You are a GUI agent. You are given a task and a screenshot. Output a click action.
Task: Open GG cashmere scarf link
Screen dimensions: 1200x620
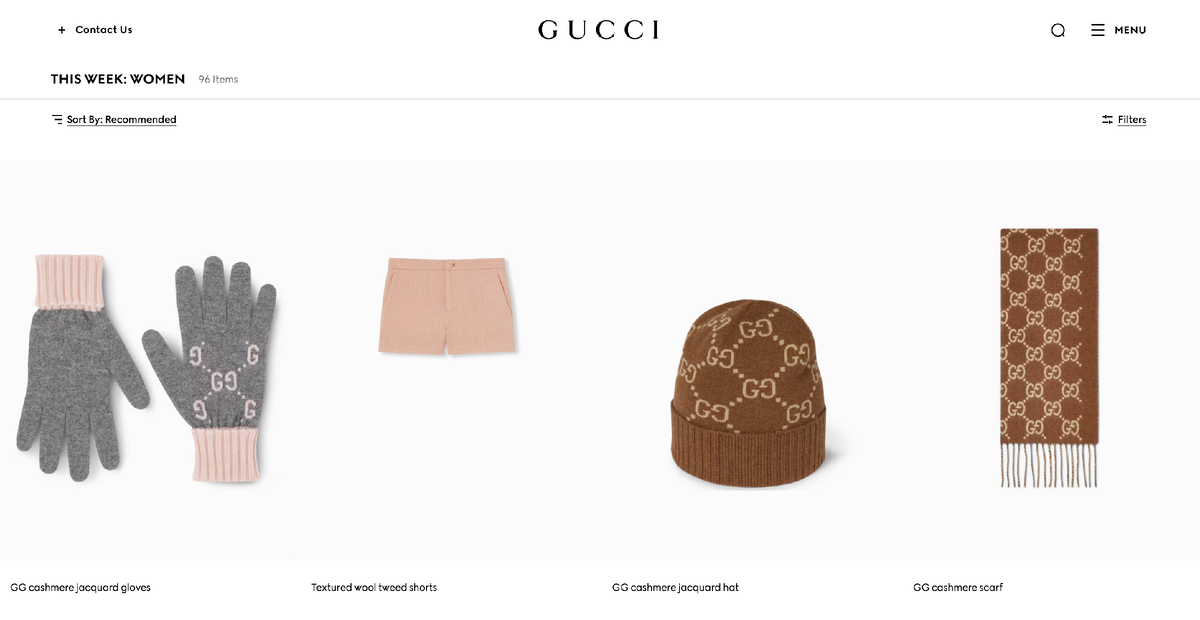click(958, 587)
